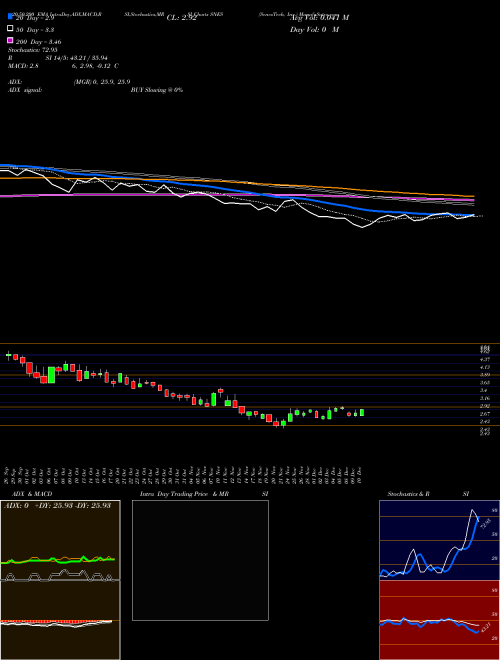This screenshot has width=500, height=660.
Task: Click the last green candlestick on the chart
Action: pyautogui.click(x=362, y=412)
